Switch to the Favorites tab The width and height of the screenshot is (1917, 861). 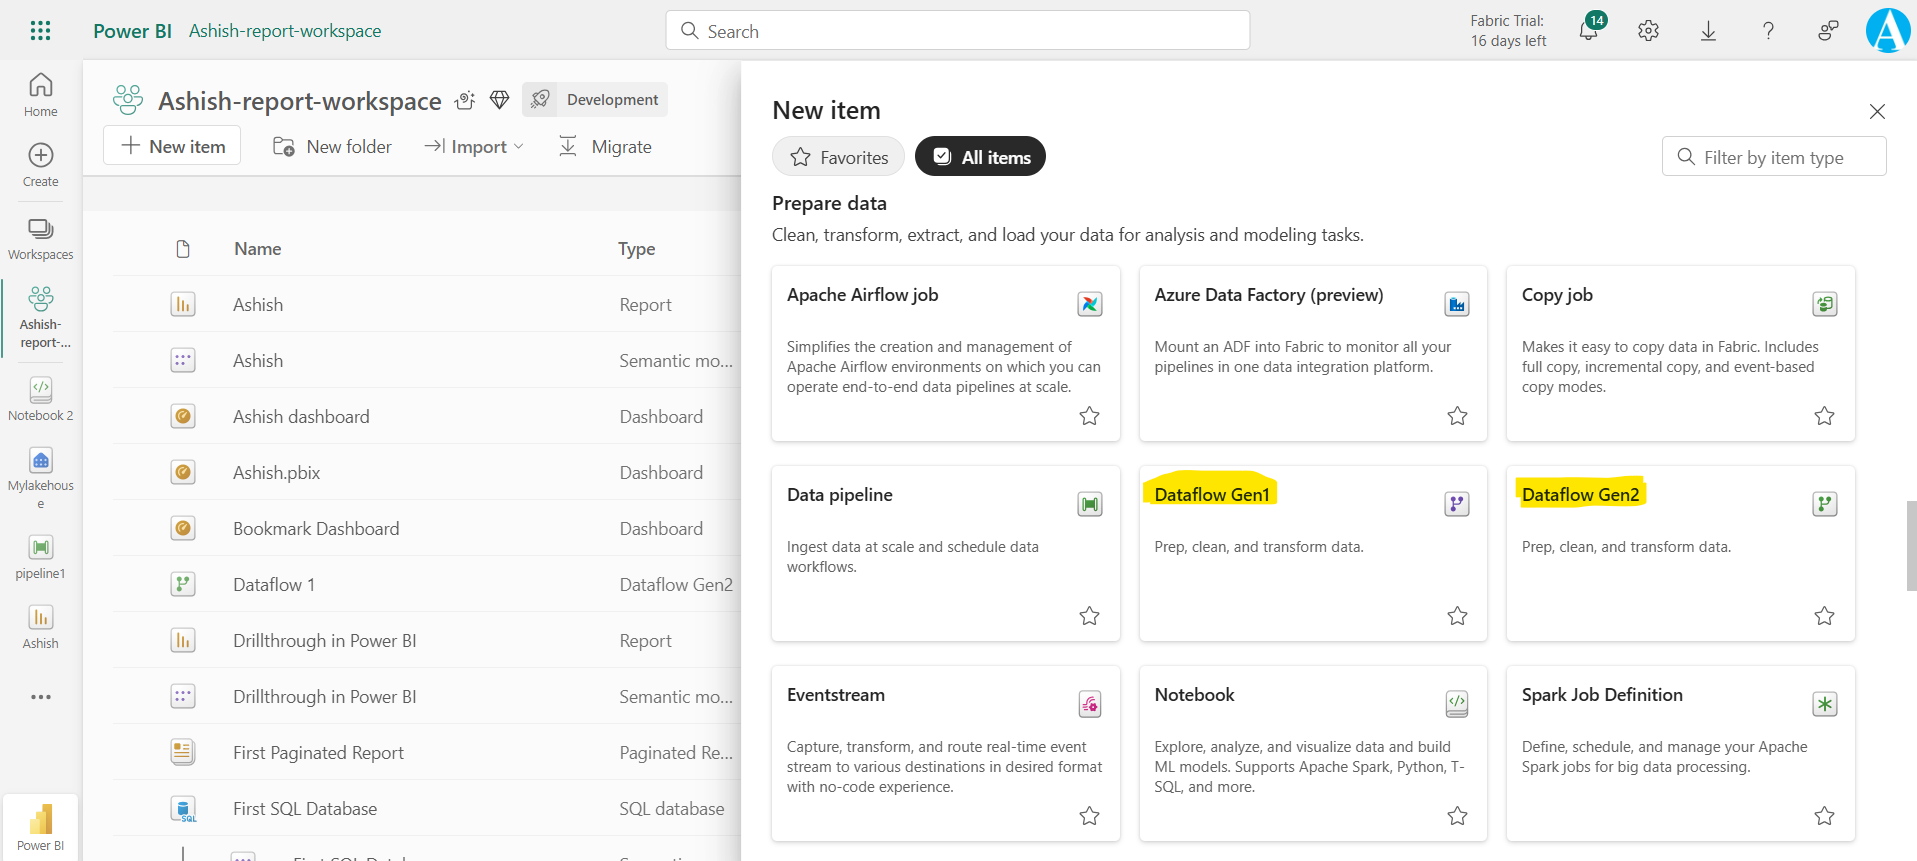click(838, 157)
